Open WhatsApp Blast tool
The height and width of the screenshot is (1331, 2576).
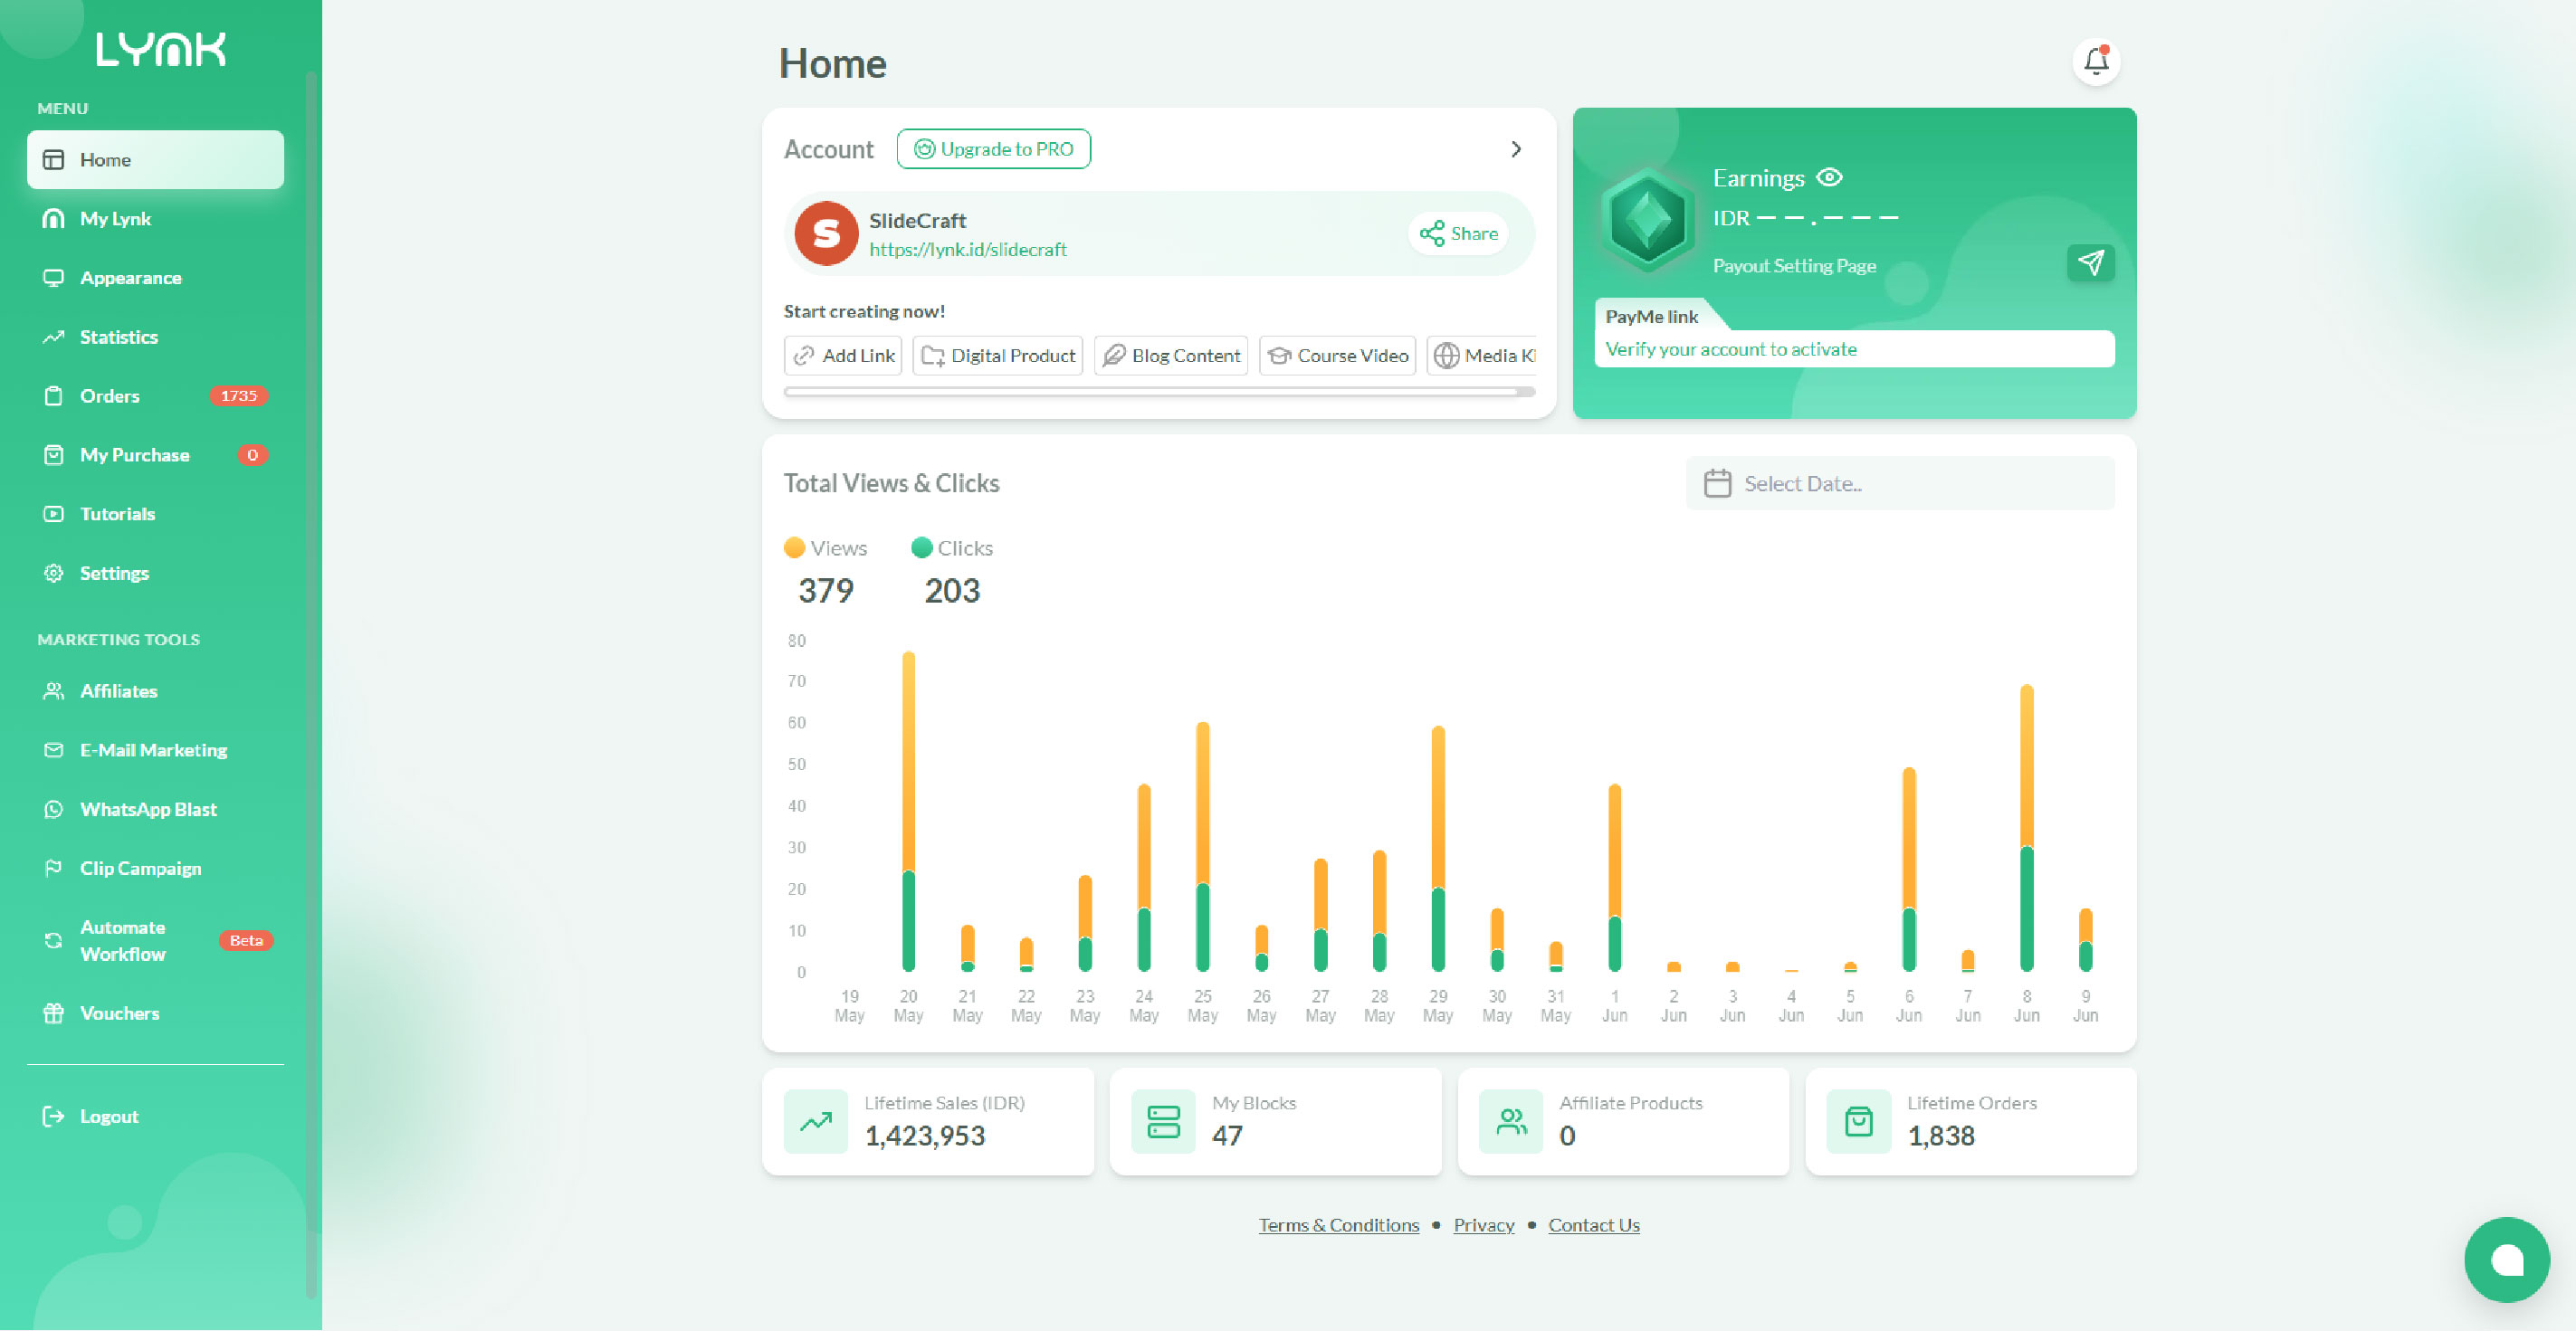pyautogui.click(x=155, y=809)
